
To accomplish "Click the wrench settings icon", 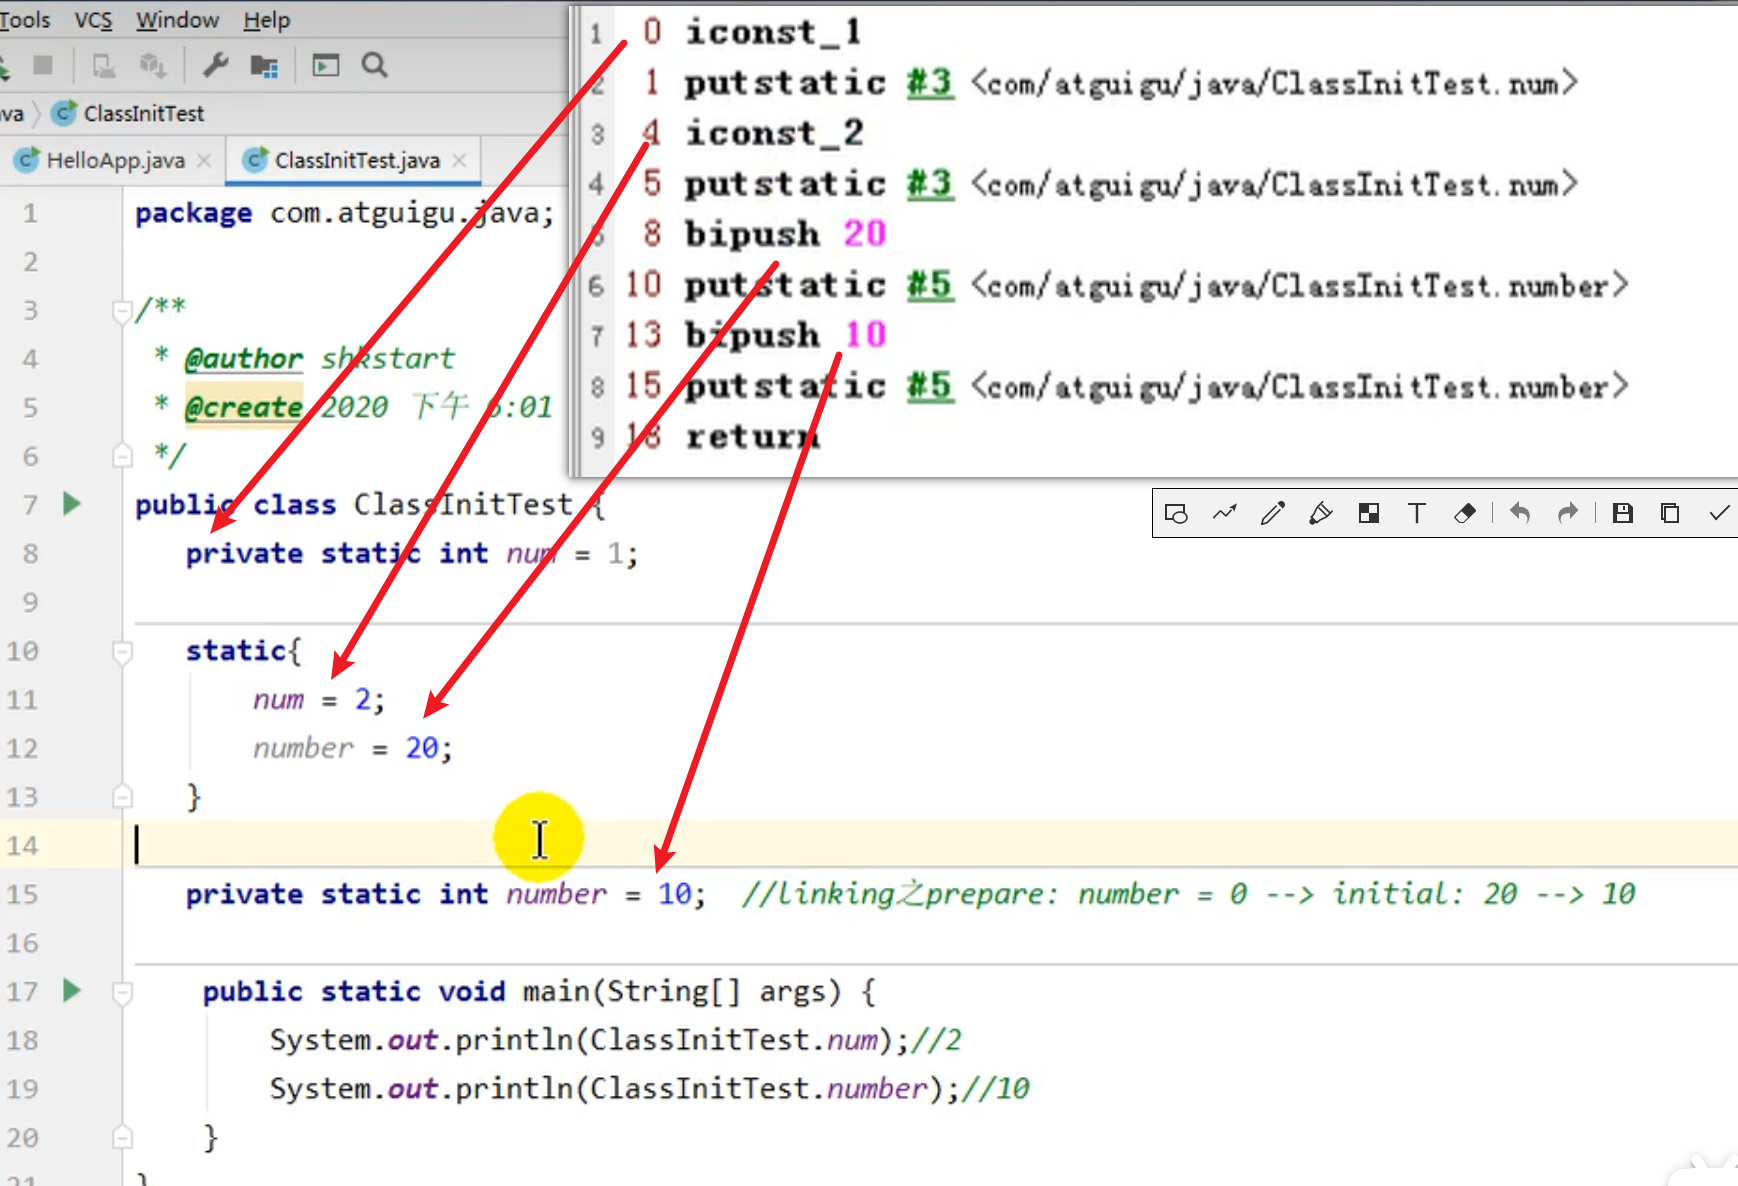I will [x=215, y=66].
